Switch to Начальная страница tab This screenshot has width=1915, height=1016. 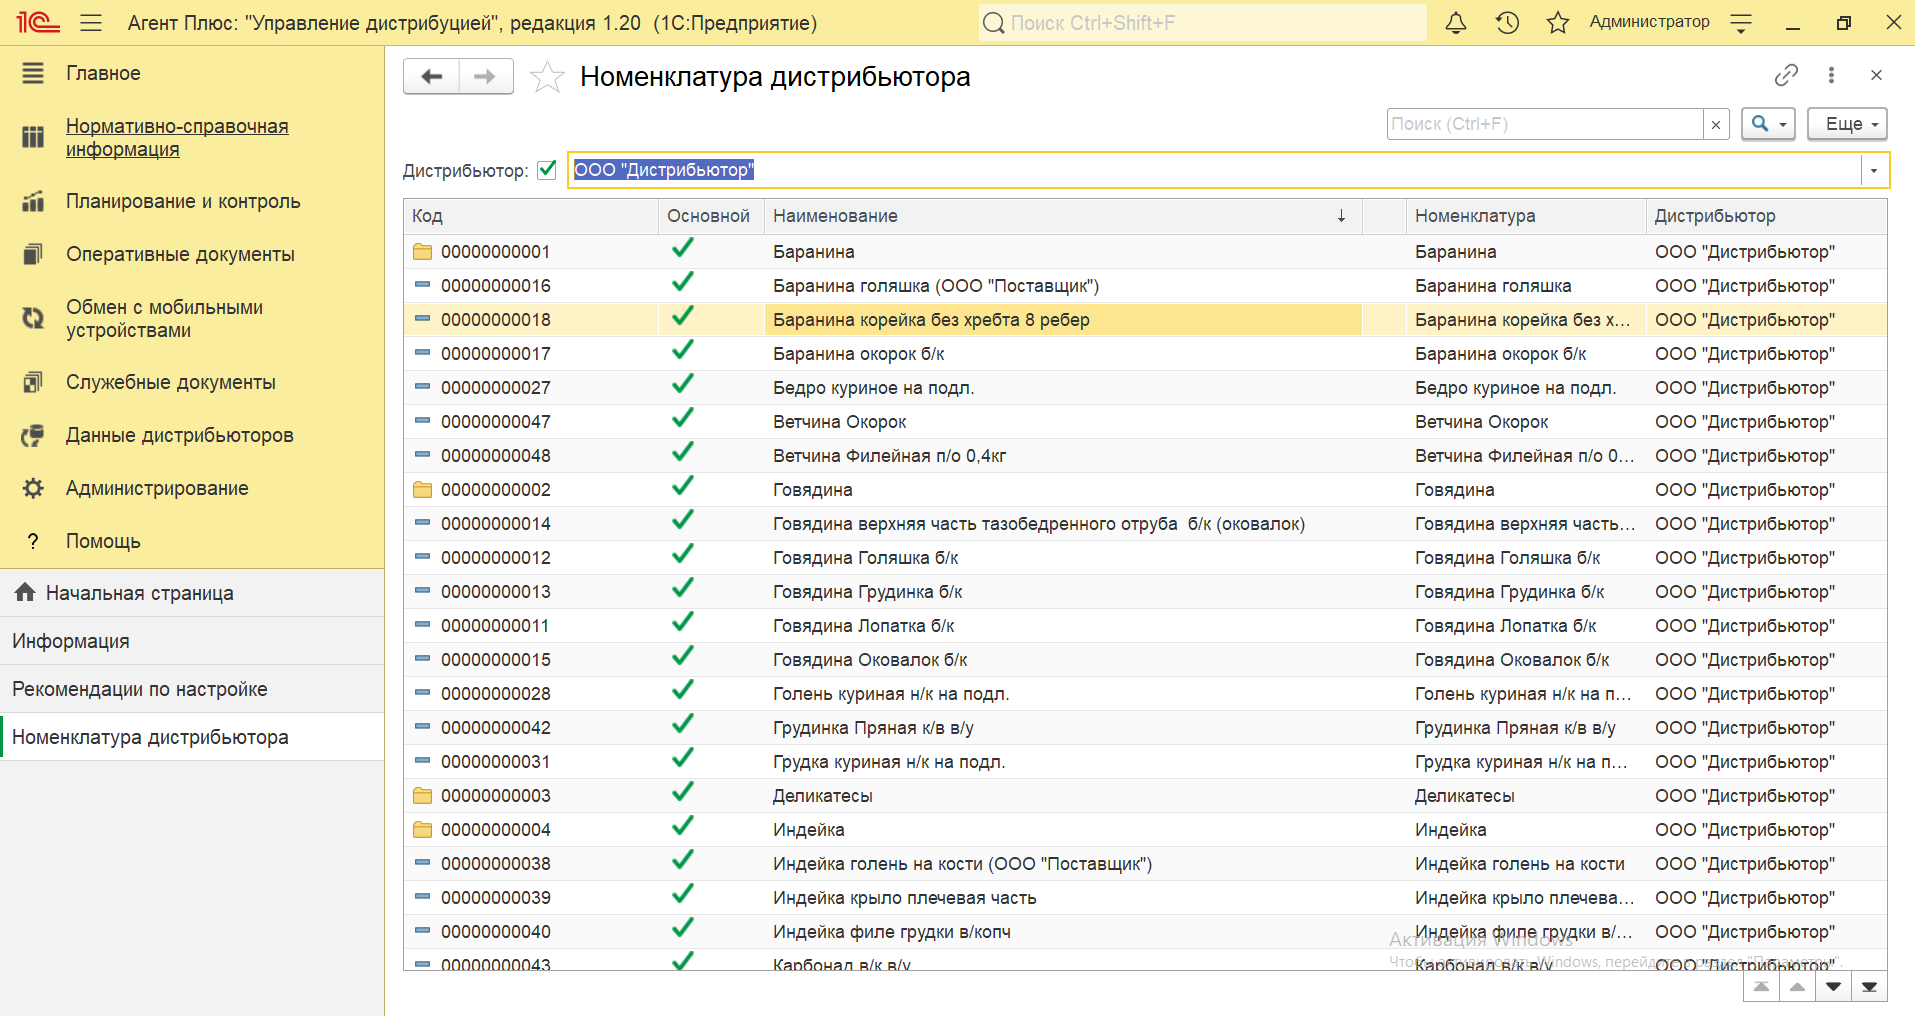(x=192, y=593)
